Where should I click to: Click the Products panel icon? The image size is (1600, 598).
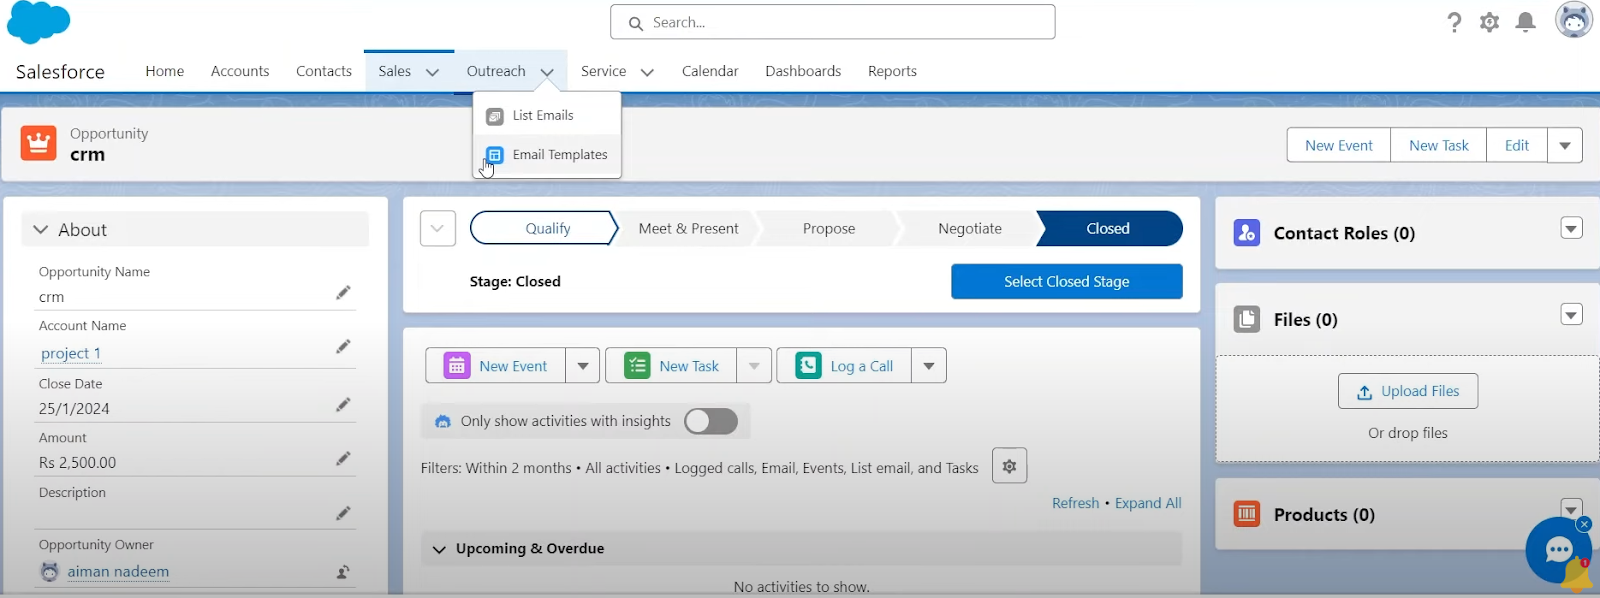coord(1247,514)
